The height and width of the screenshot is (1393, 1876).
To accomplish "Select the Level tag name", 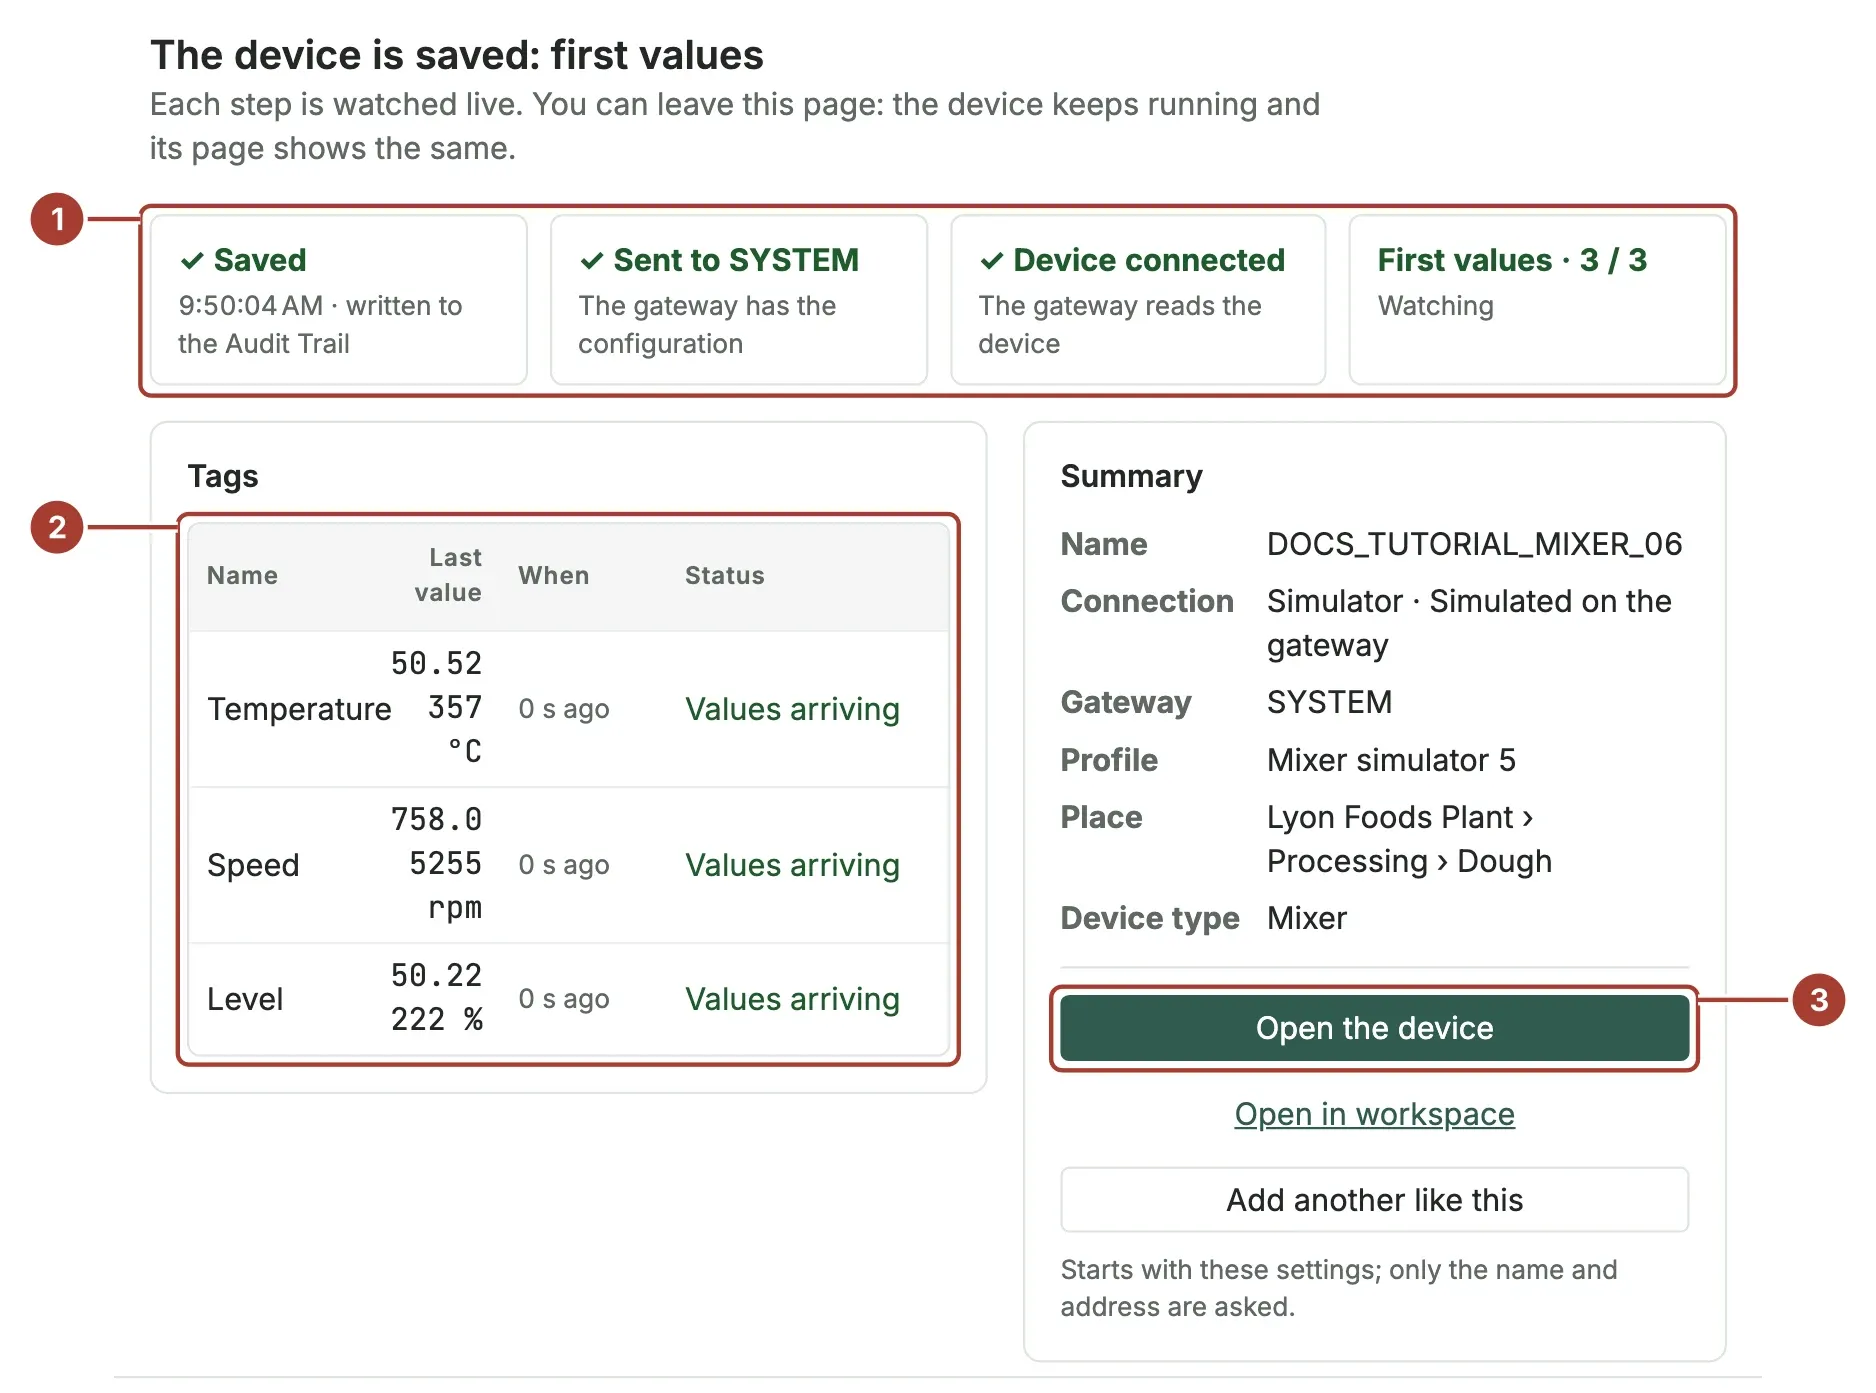I will [245, 999].
